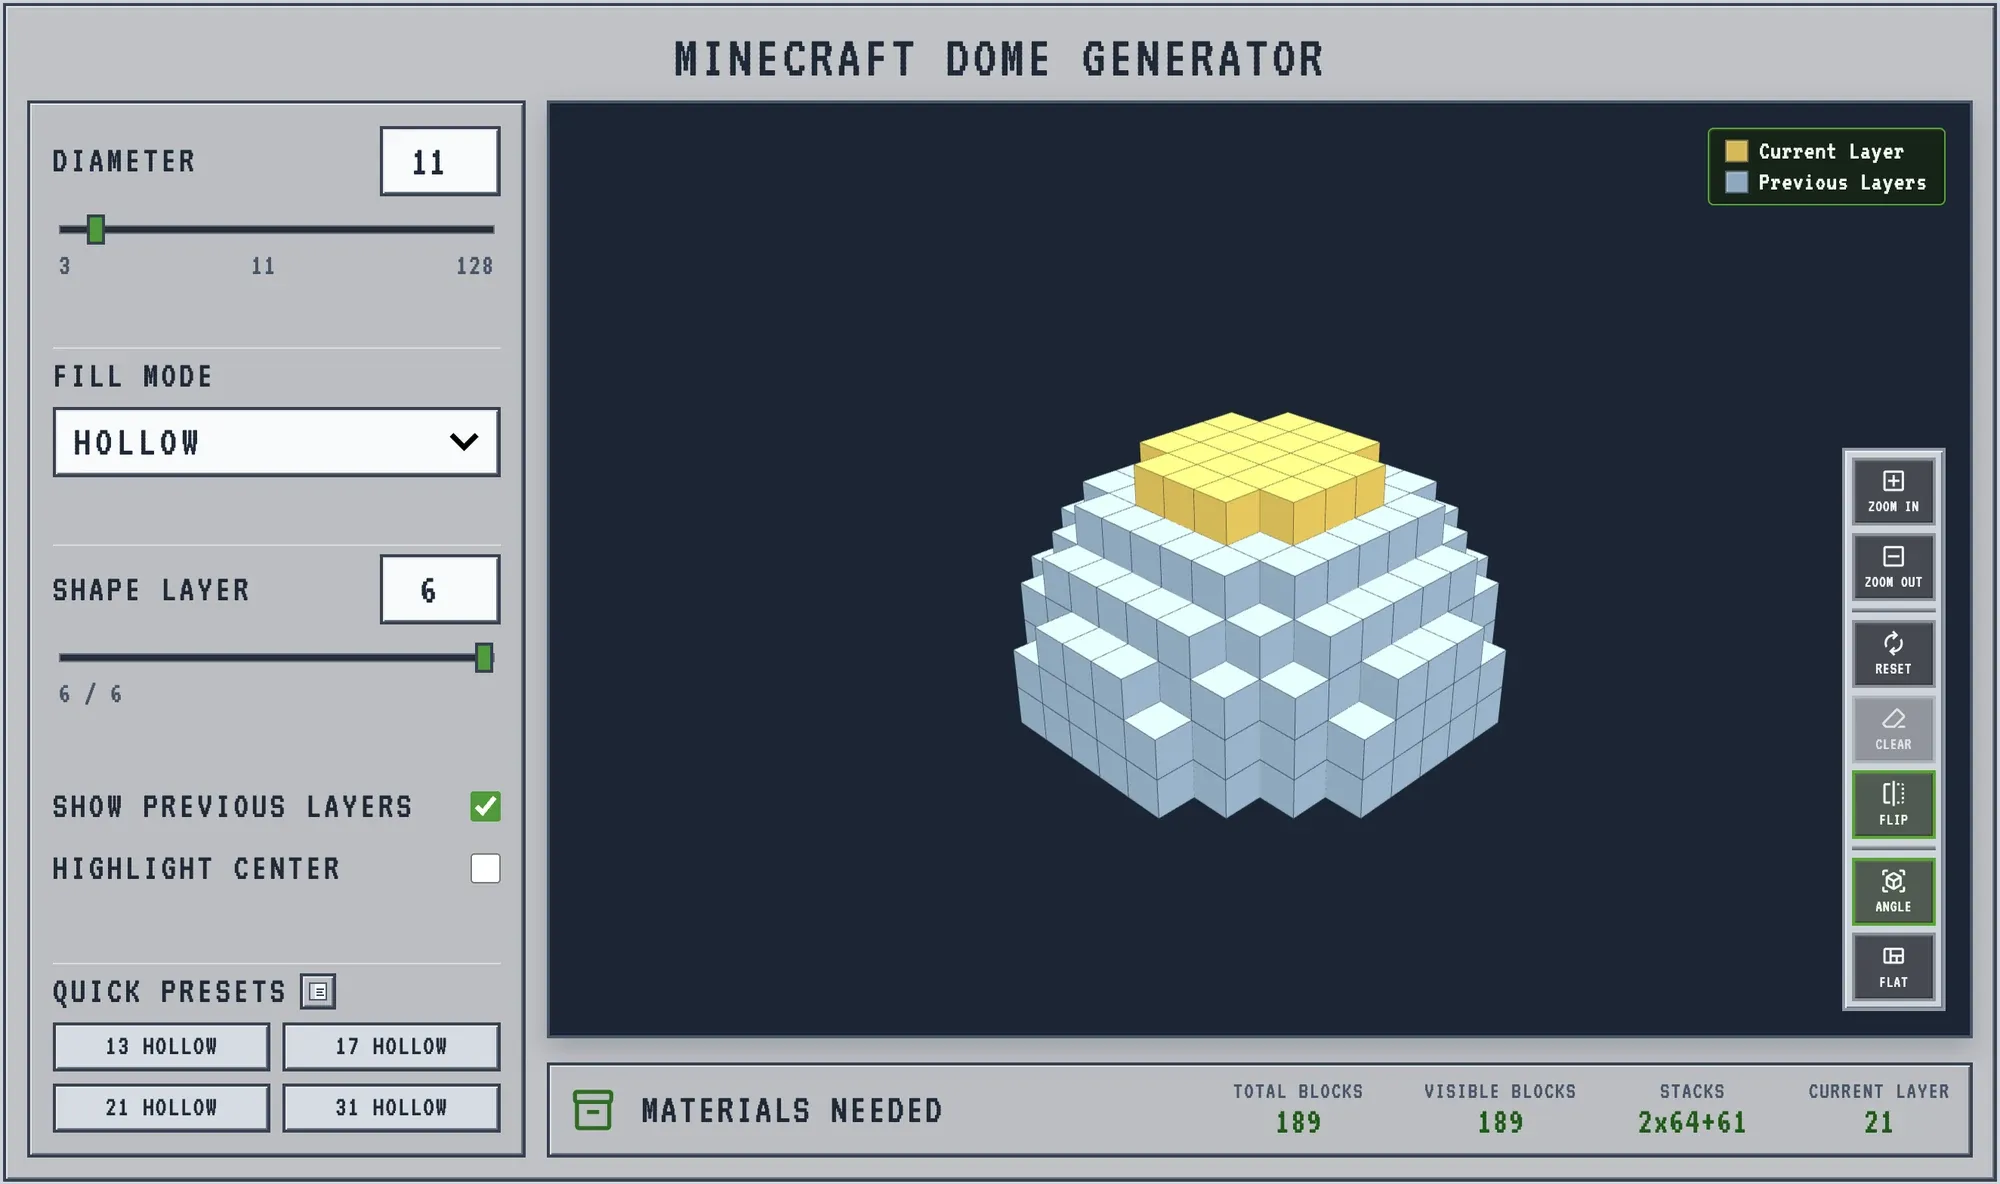The height and width of the screenshot is (1184, 2000).
Task: Click the Zoom Out tool
Action: [1893, 567]
